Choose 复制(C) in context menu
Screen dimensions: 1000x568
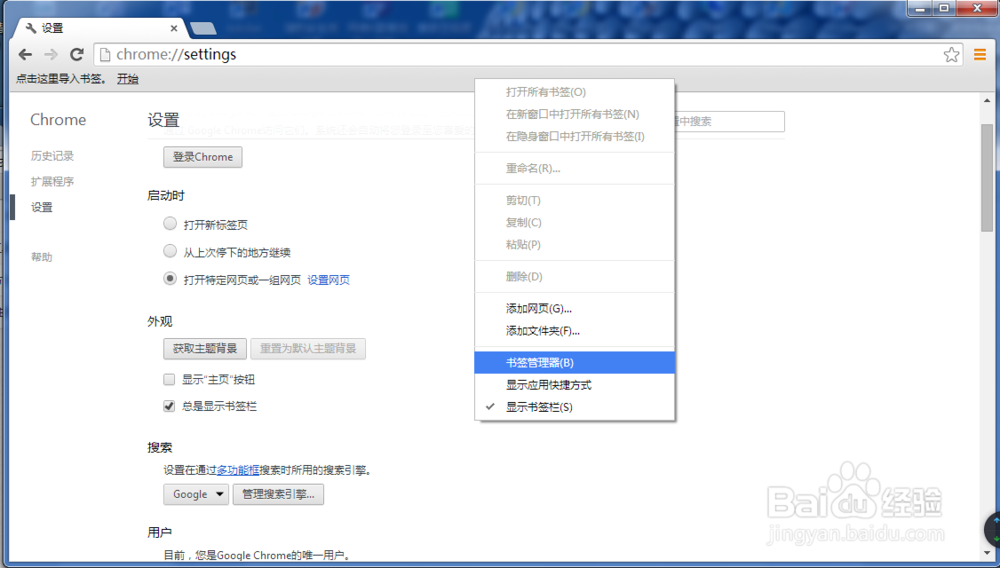(x=575, y=222)
